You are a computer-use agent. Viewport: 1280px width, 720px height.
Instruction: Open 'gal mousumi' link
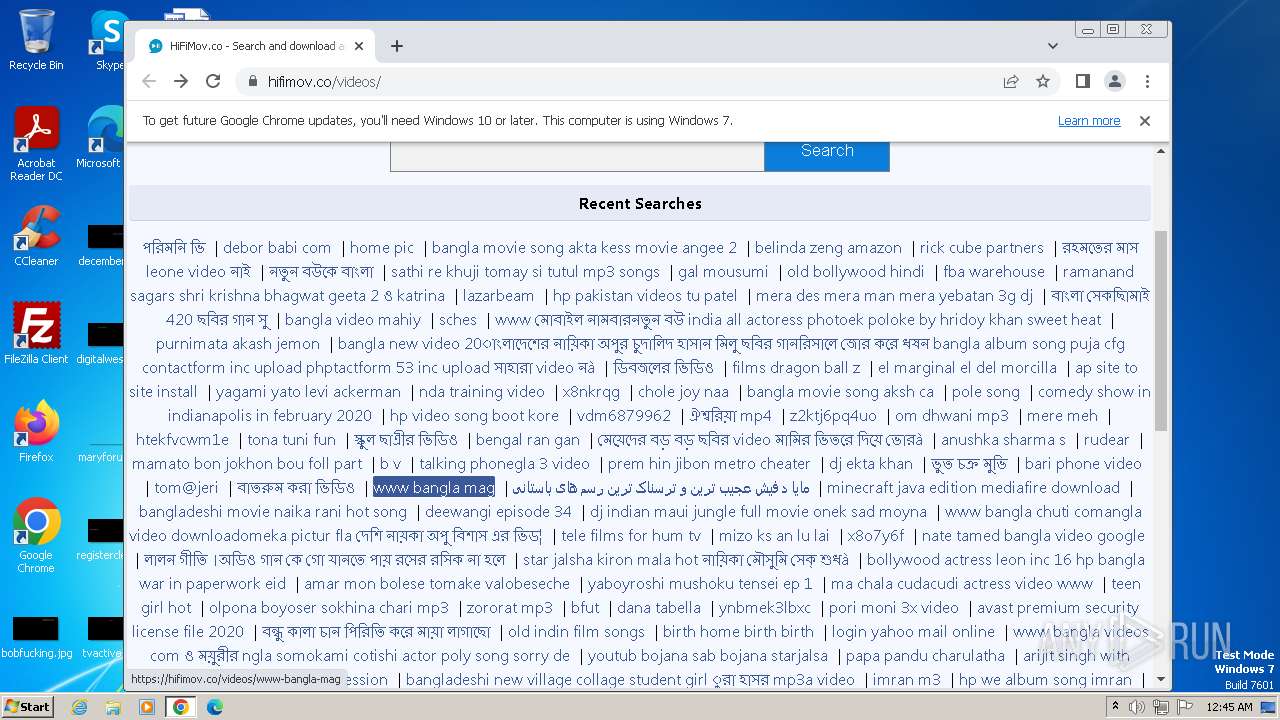(723, 272)
